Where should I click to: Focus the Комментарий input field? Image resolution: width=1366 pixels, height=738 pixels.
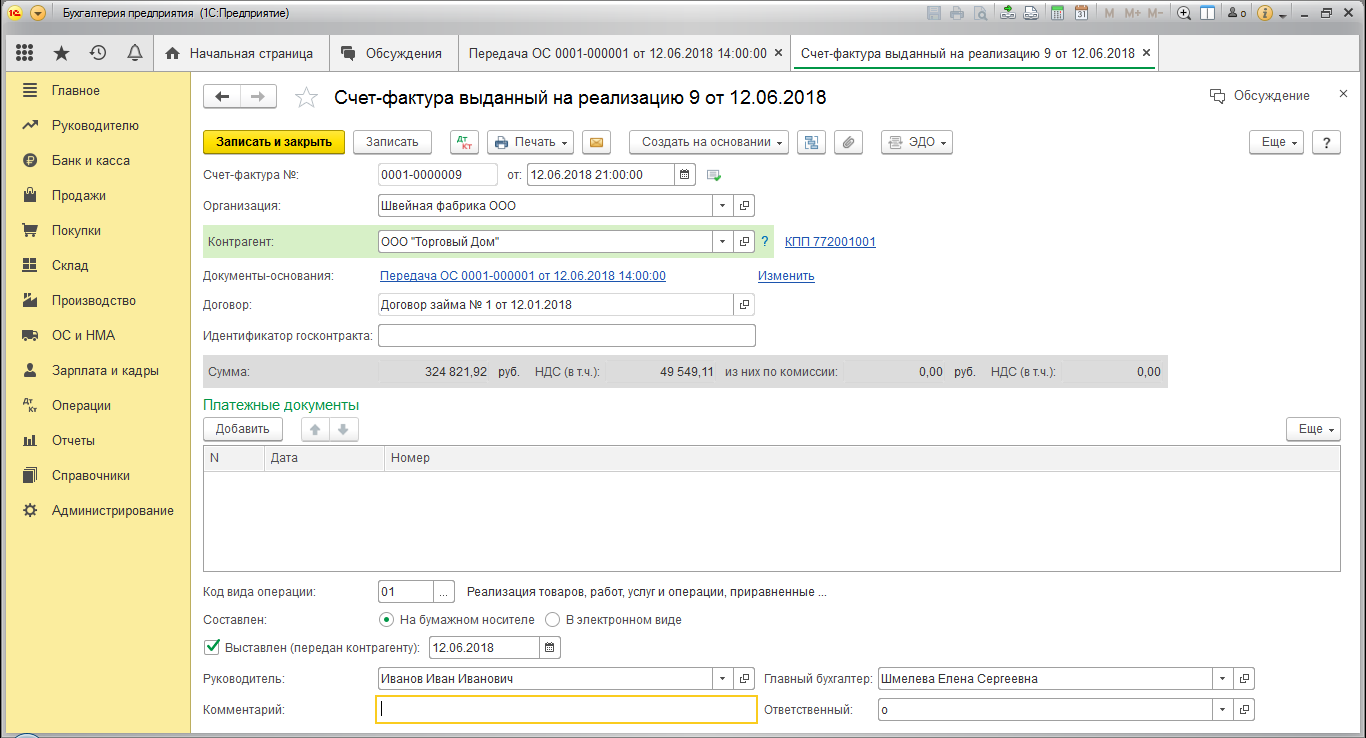(567, 710)
